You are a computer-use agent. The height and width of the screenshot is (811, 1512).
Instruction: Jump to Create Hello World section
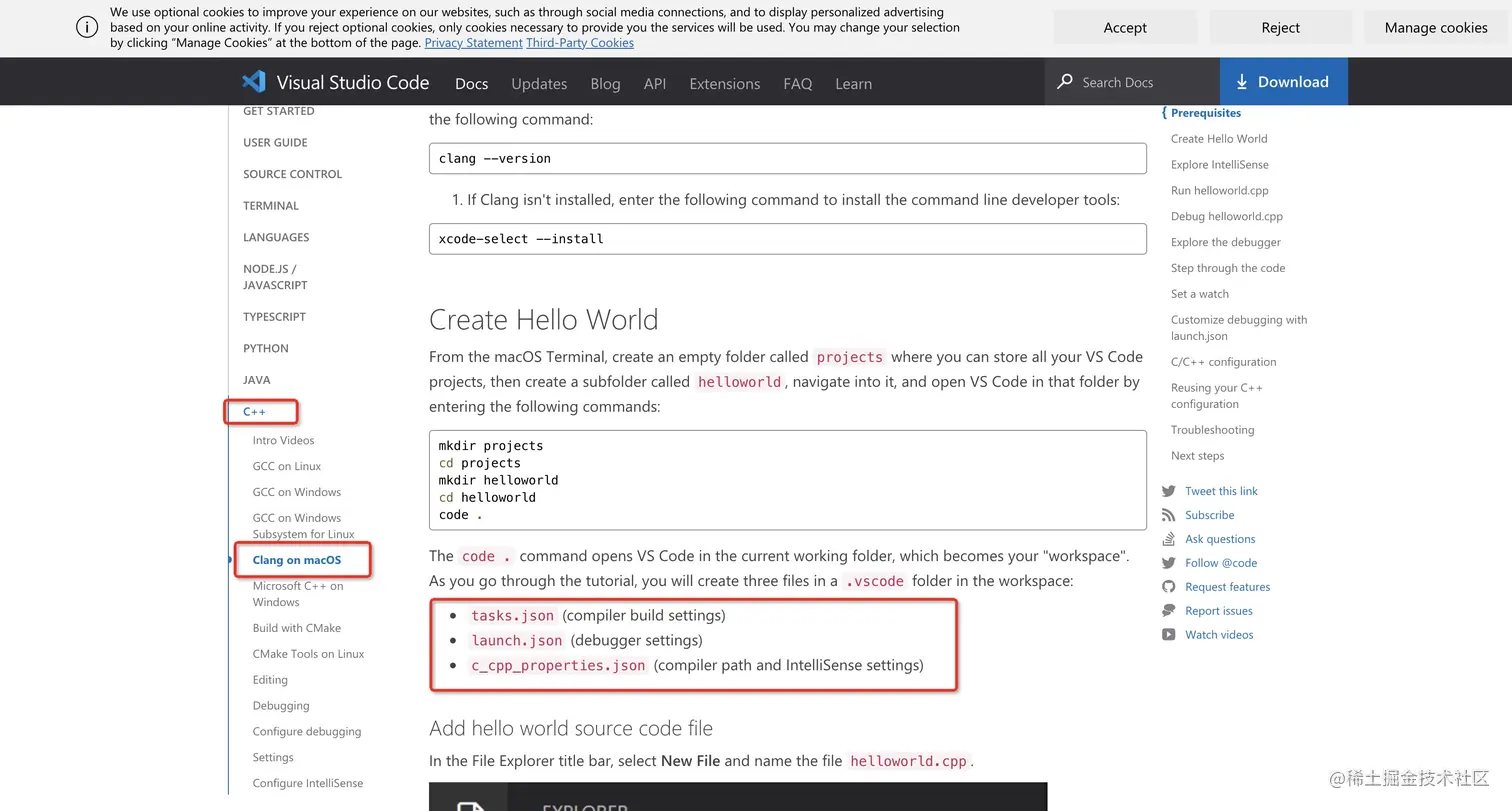click(1219, 139)
